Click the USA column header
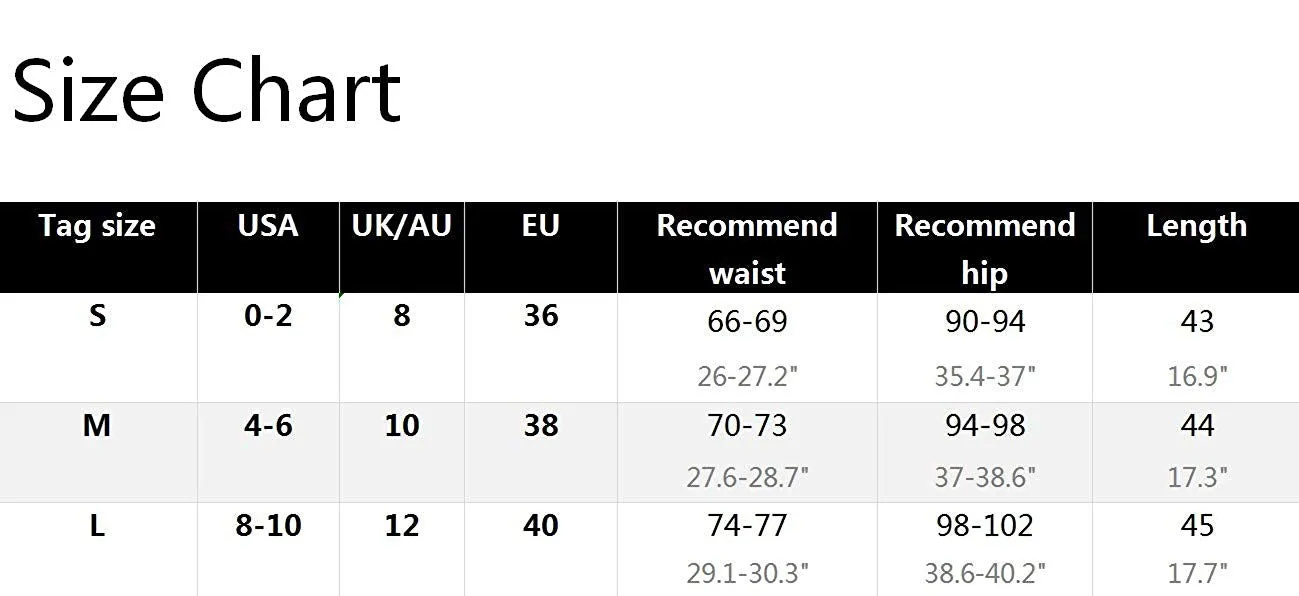The width and height of the screenshot is (1299, 596). pos(268,225)
